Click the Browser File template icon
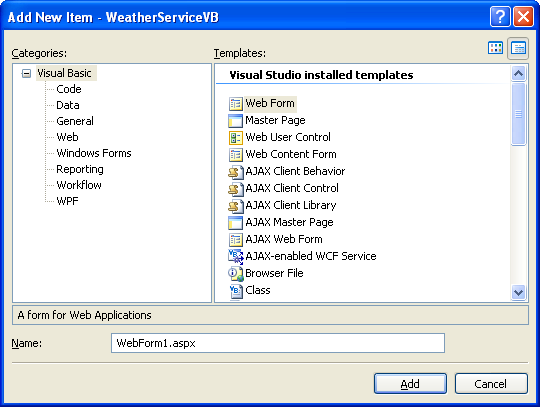This screenshot has height=407, width=540. [236, 273]
